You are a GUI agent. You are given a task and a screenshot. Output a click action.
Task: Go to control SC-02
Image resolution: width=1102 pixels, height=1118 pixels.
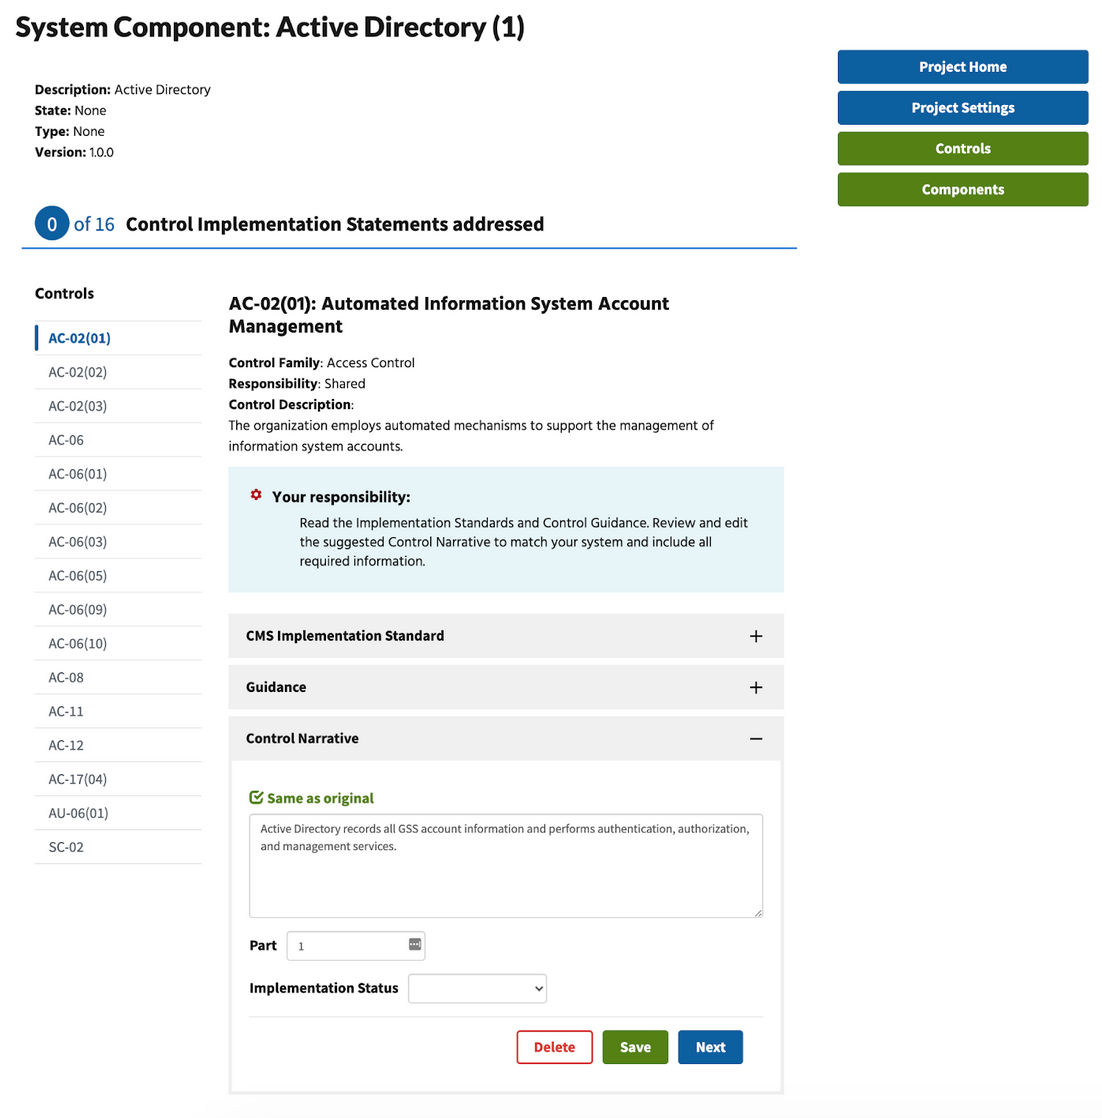point(66,847)
